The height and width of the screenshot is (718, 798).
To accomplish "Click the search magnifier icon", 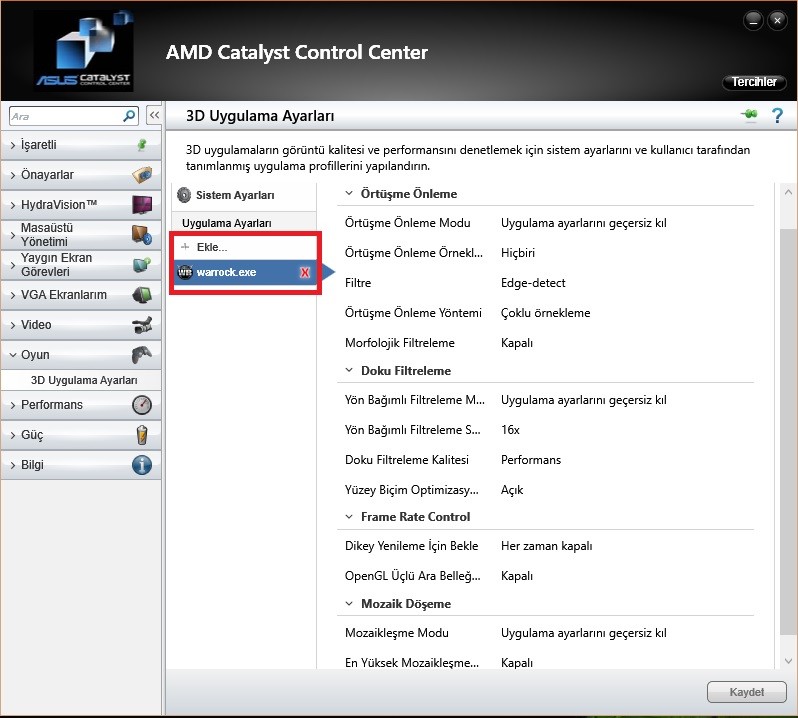I will pos(129,117).
